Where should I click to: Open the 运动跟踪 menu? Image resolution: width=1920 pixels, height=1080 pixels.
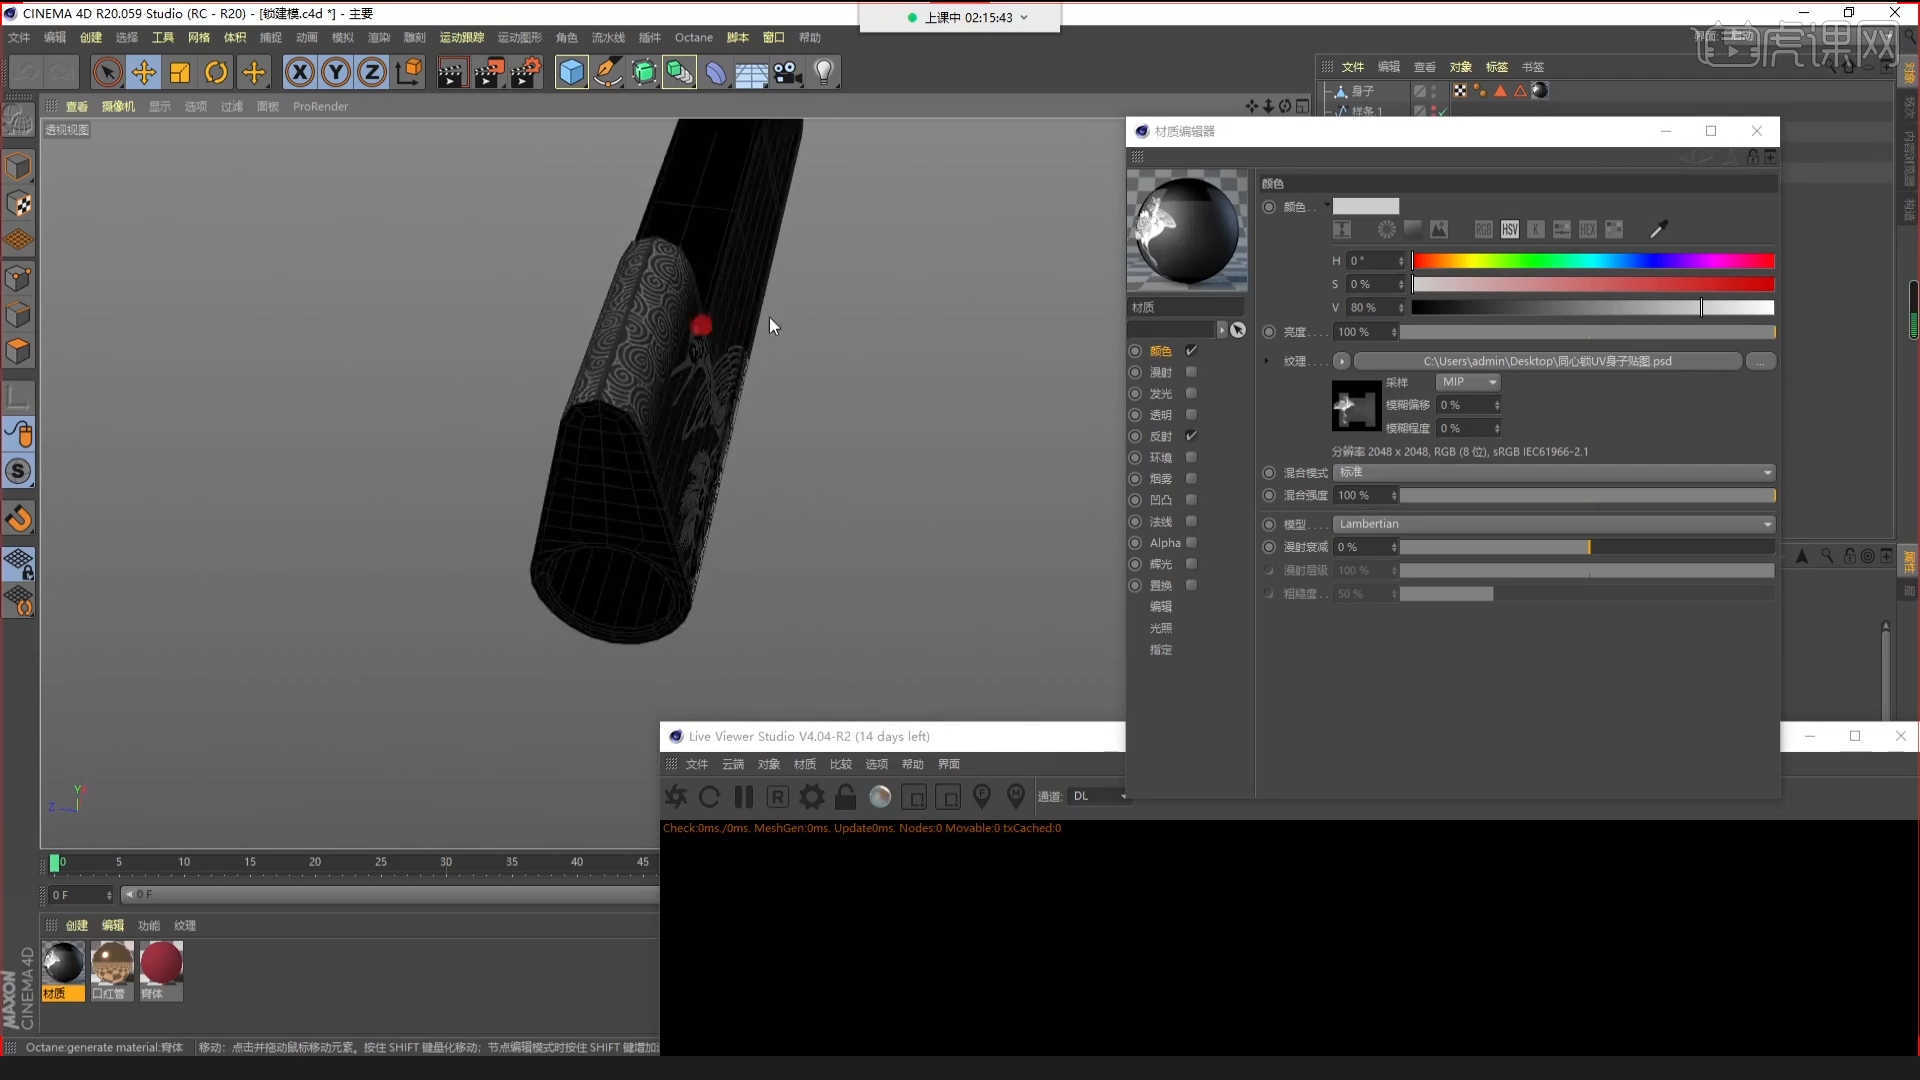[x=461, y=37]
